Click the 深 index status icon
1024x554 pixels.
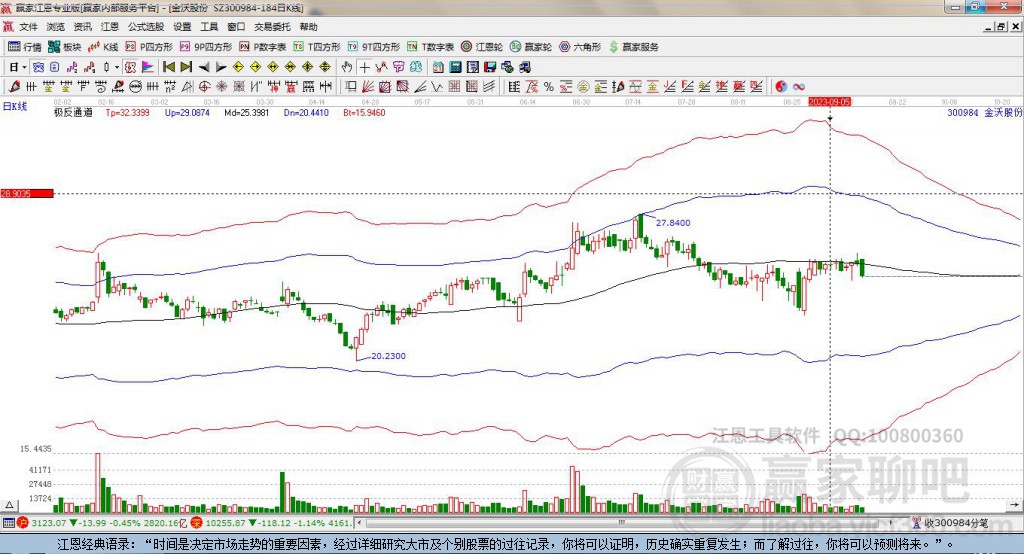[x=196, y=523]
